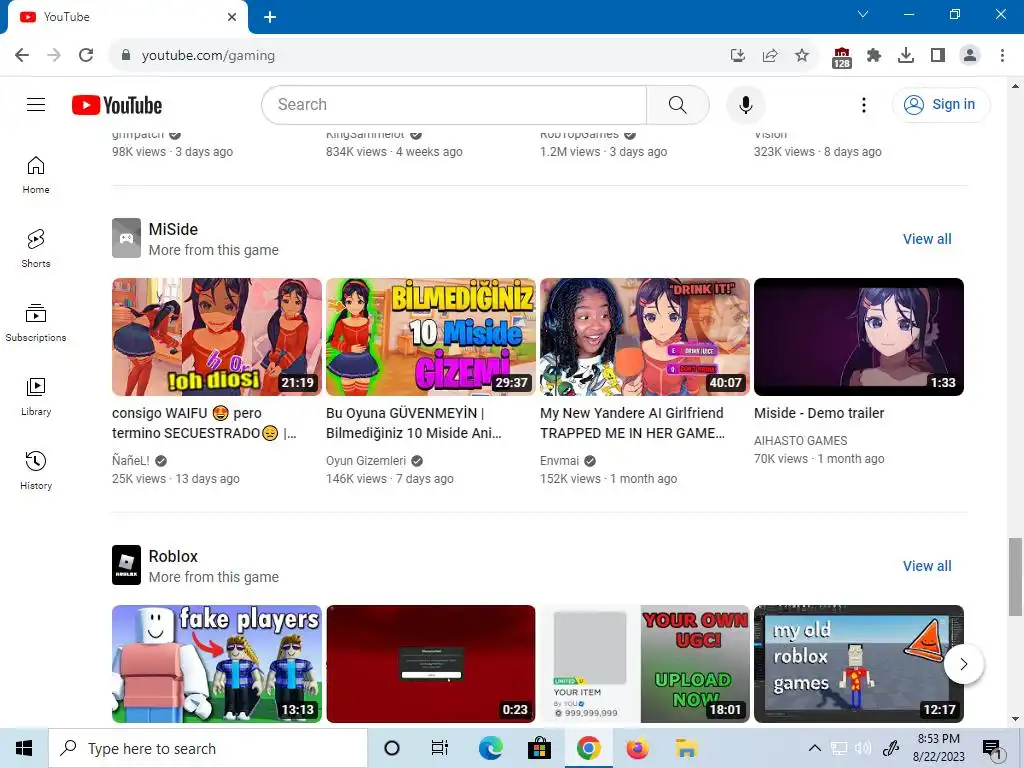Open Envmai channel link

point(560,460)
